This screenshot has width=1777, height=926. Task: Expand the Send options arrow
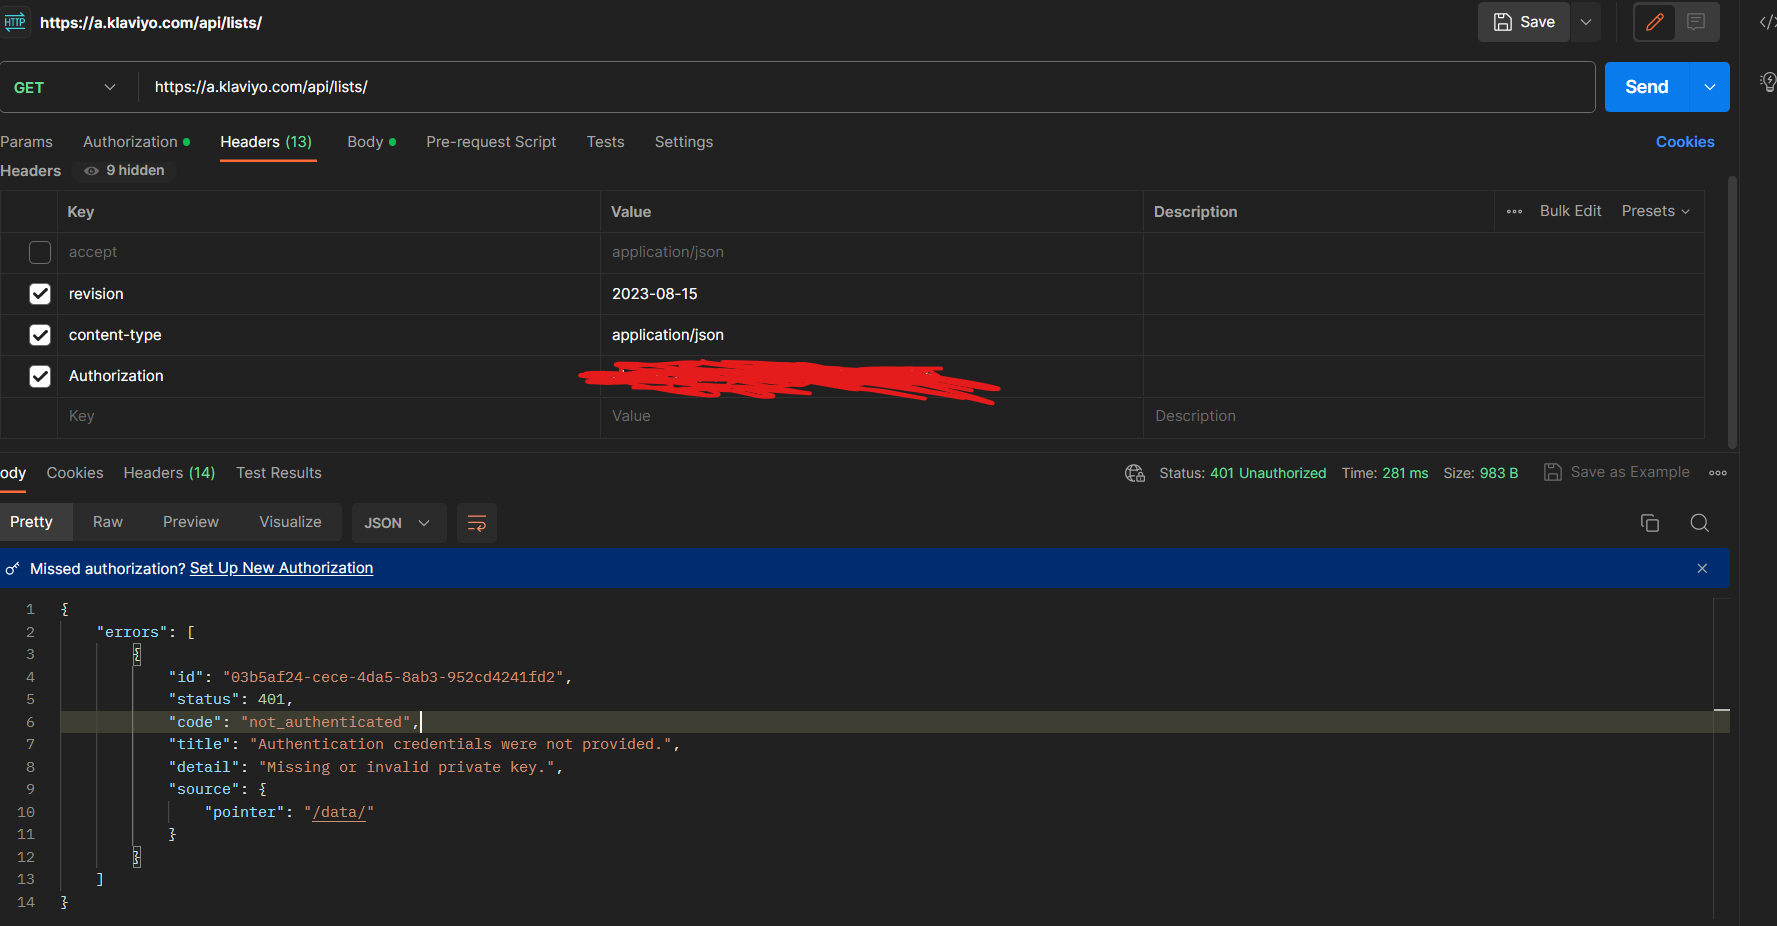pyautogui.click(x=1710, y=87)
